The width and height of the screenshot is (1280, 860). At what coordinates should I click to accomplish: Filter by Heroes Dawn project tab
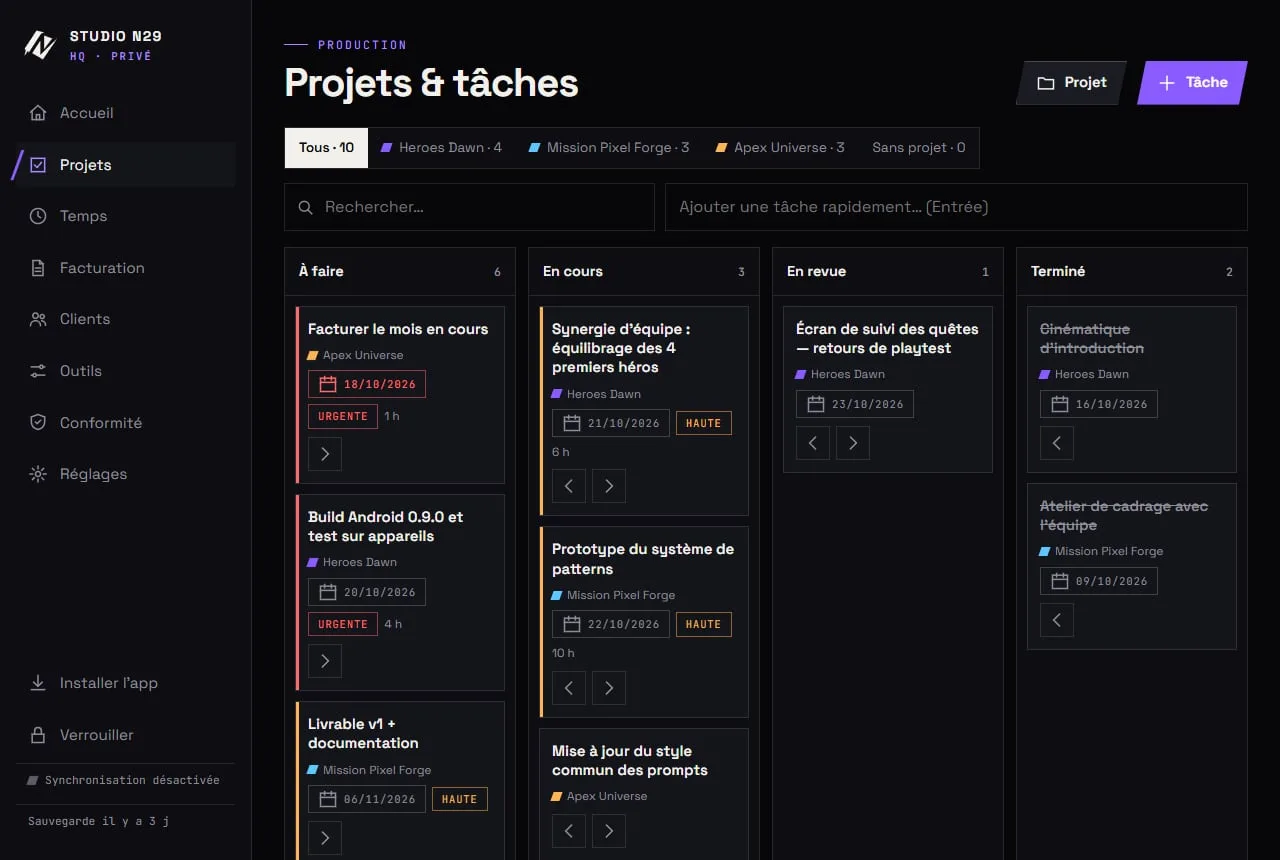click(x=441, y=148)
